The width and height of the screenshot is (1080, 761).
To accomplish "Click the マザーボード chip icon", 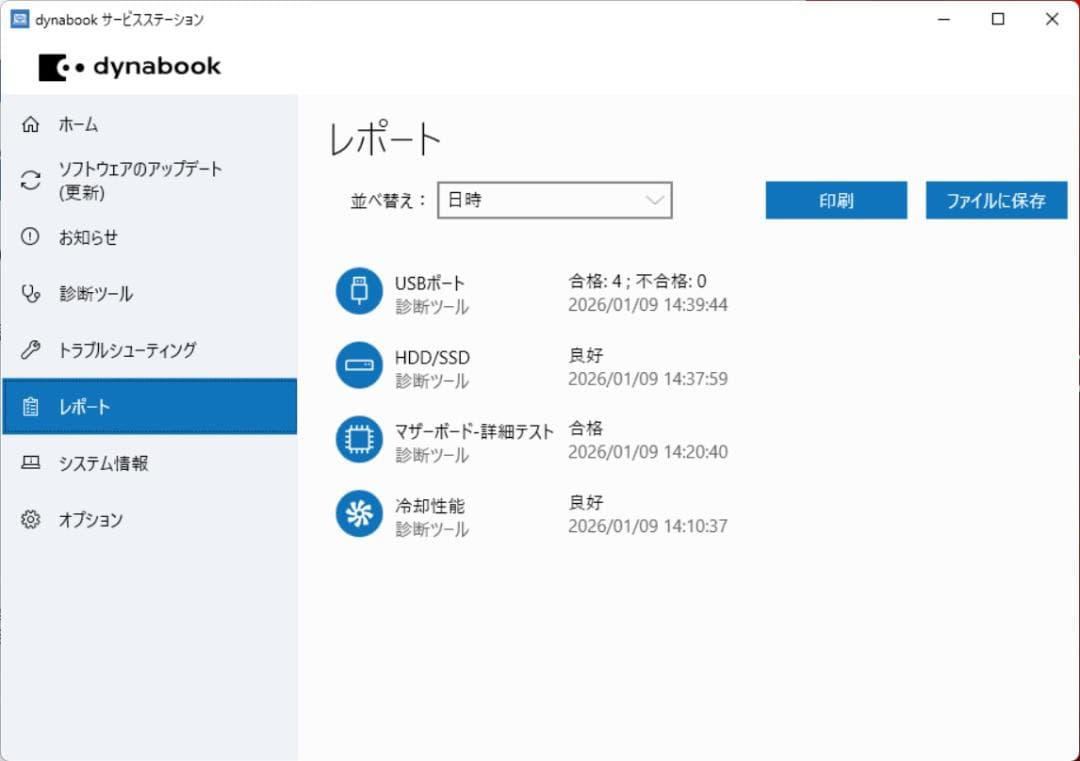I will (358, 439).
